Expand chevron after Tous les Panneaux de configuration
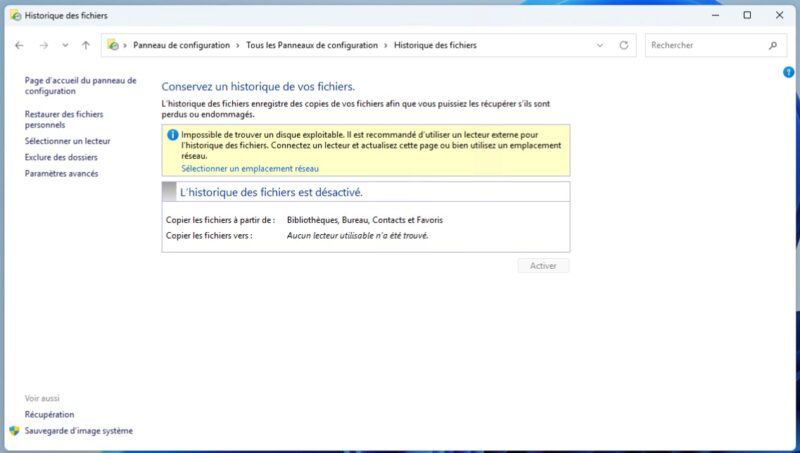The image size is (800, 453). tap(386, 45)
